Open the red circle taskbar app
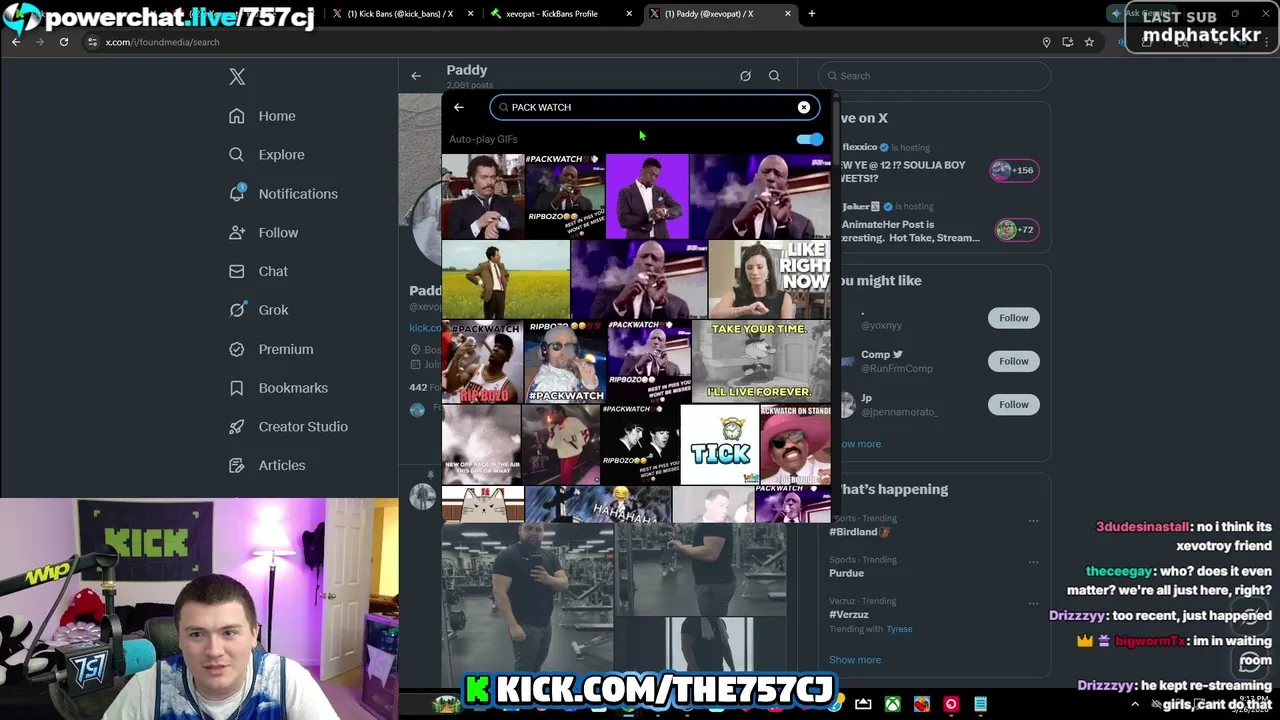Viewport: 1280px width, 720px height. pos(951,705)
